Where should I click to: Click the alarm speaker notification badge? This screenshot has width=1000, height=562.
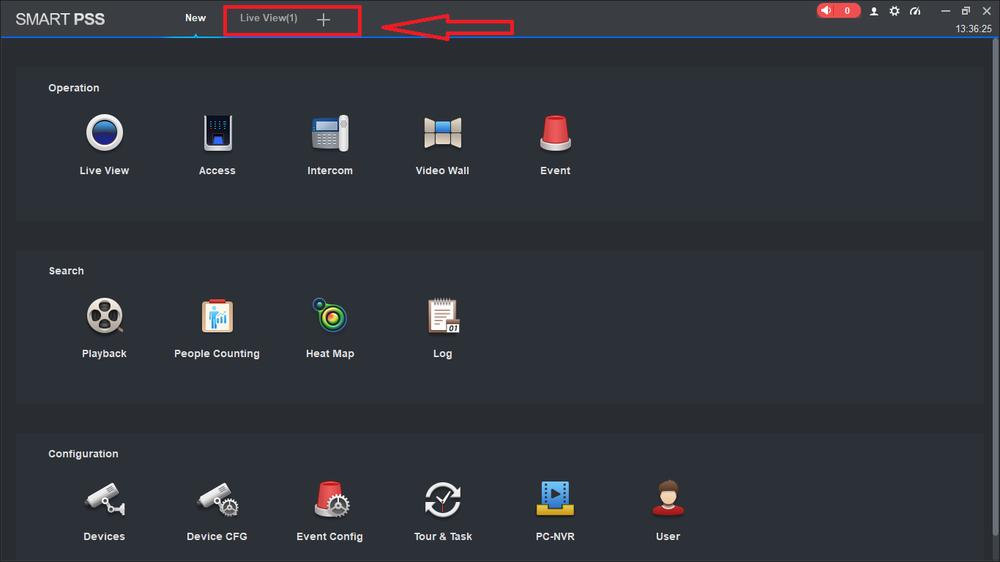coord(838,11)
